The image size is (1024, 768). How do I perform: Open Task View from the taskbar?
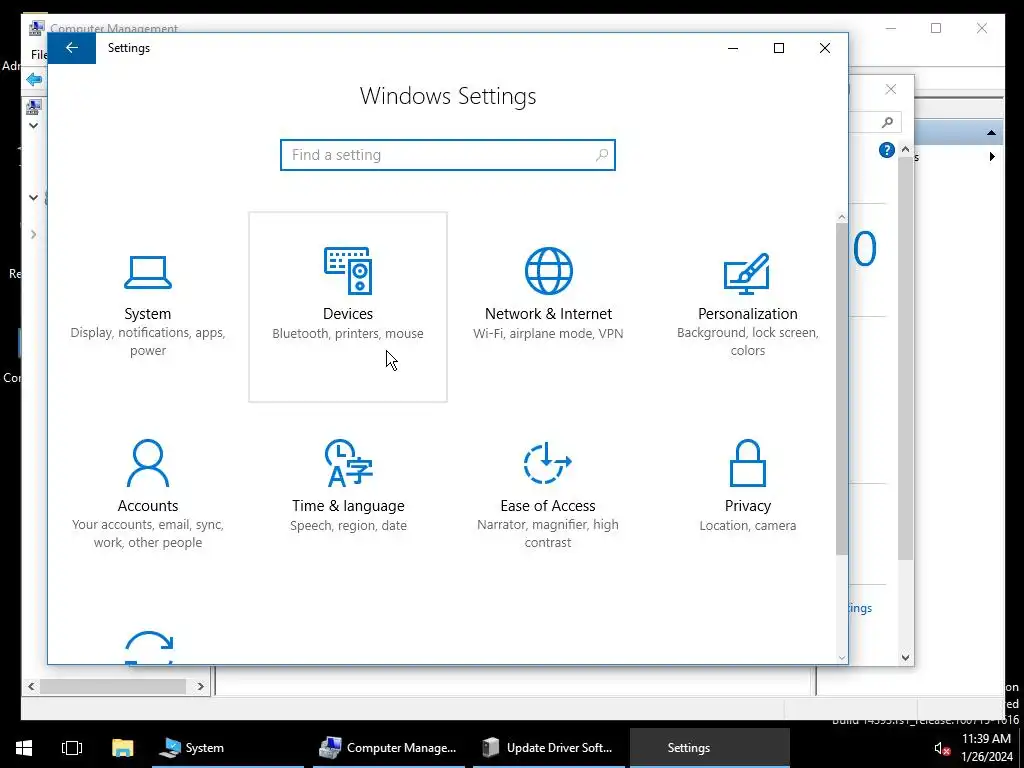click(72, 748)
